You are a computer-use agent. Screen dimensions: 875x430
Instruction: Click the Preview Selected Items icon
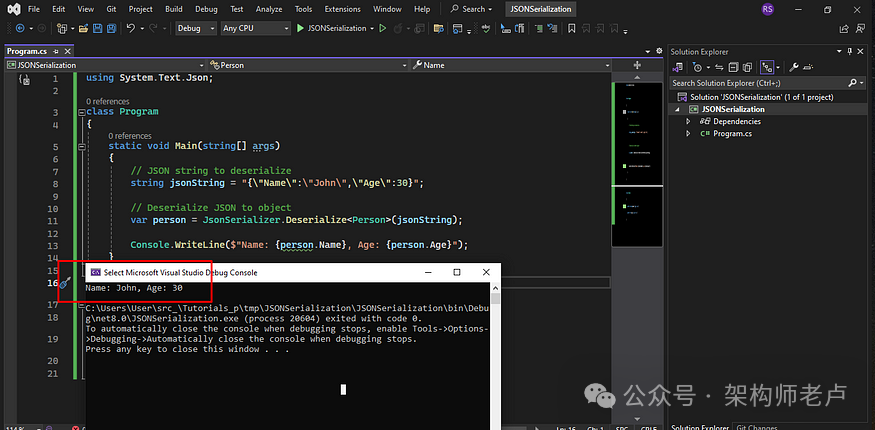click(807, 67)
